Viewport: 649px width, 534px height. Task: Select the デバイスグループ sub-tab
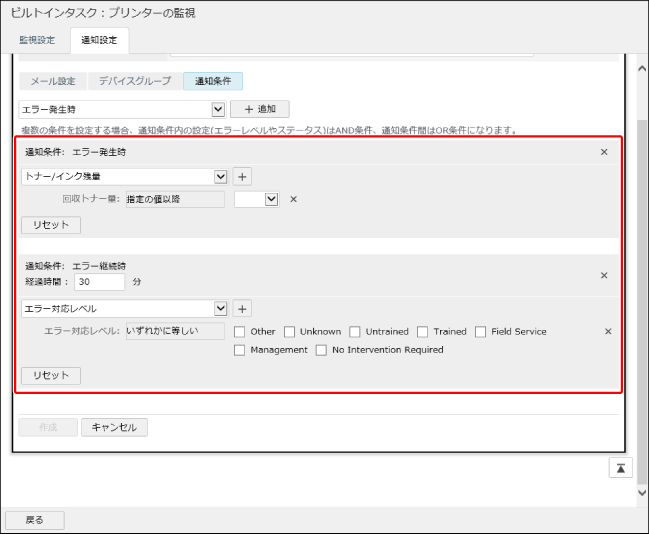(x=134, y=81)
